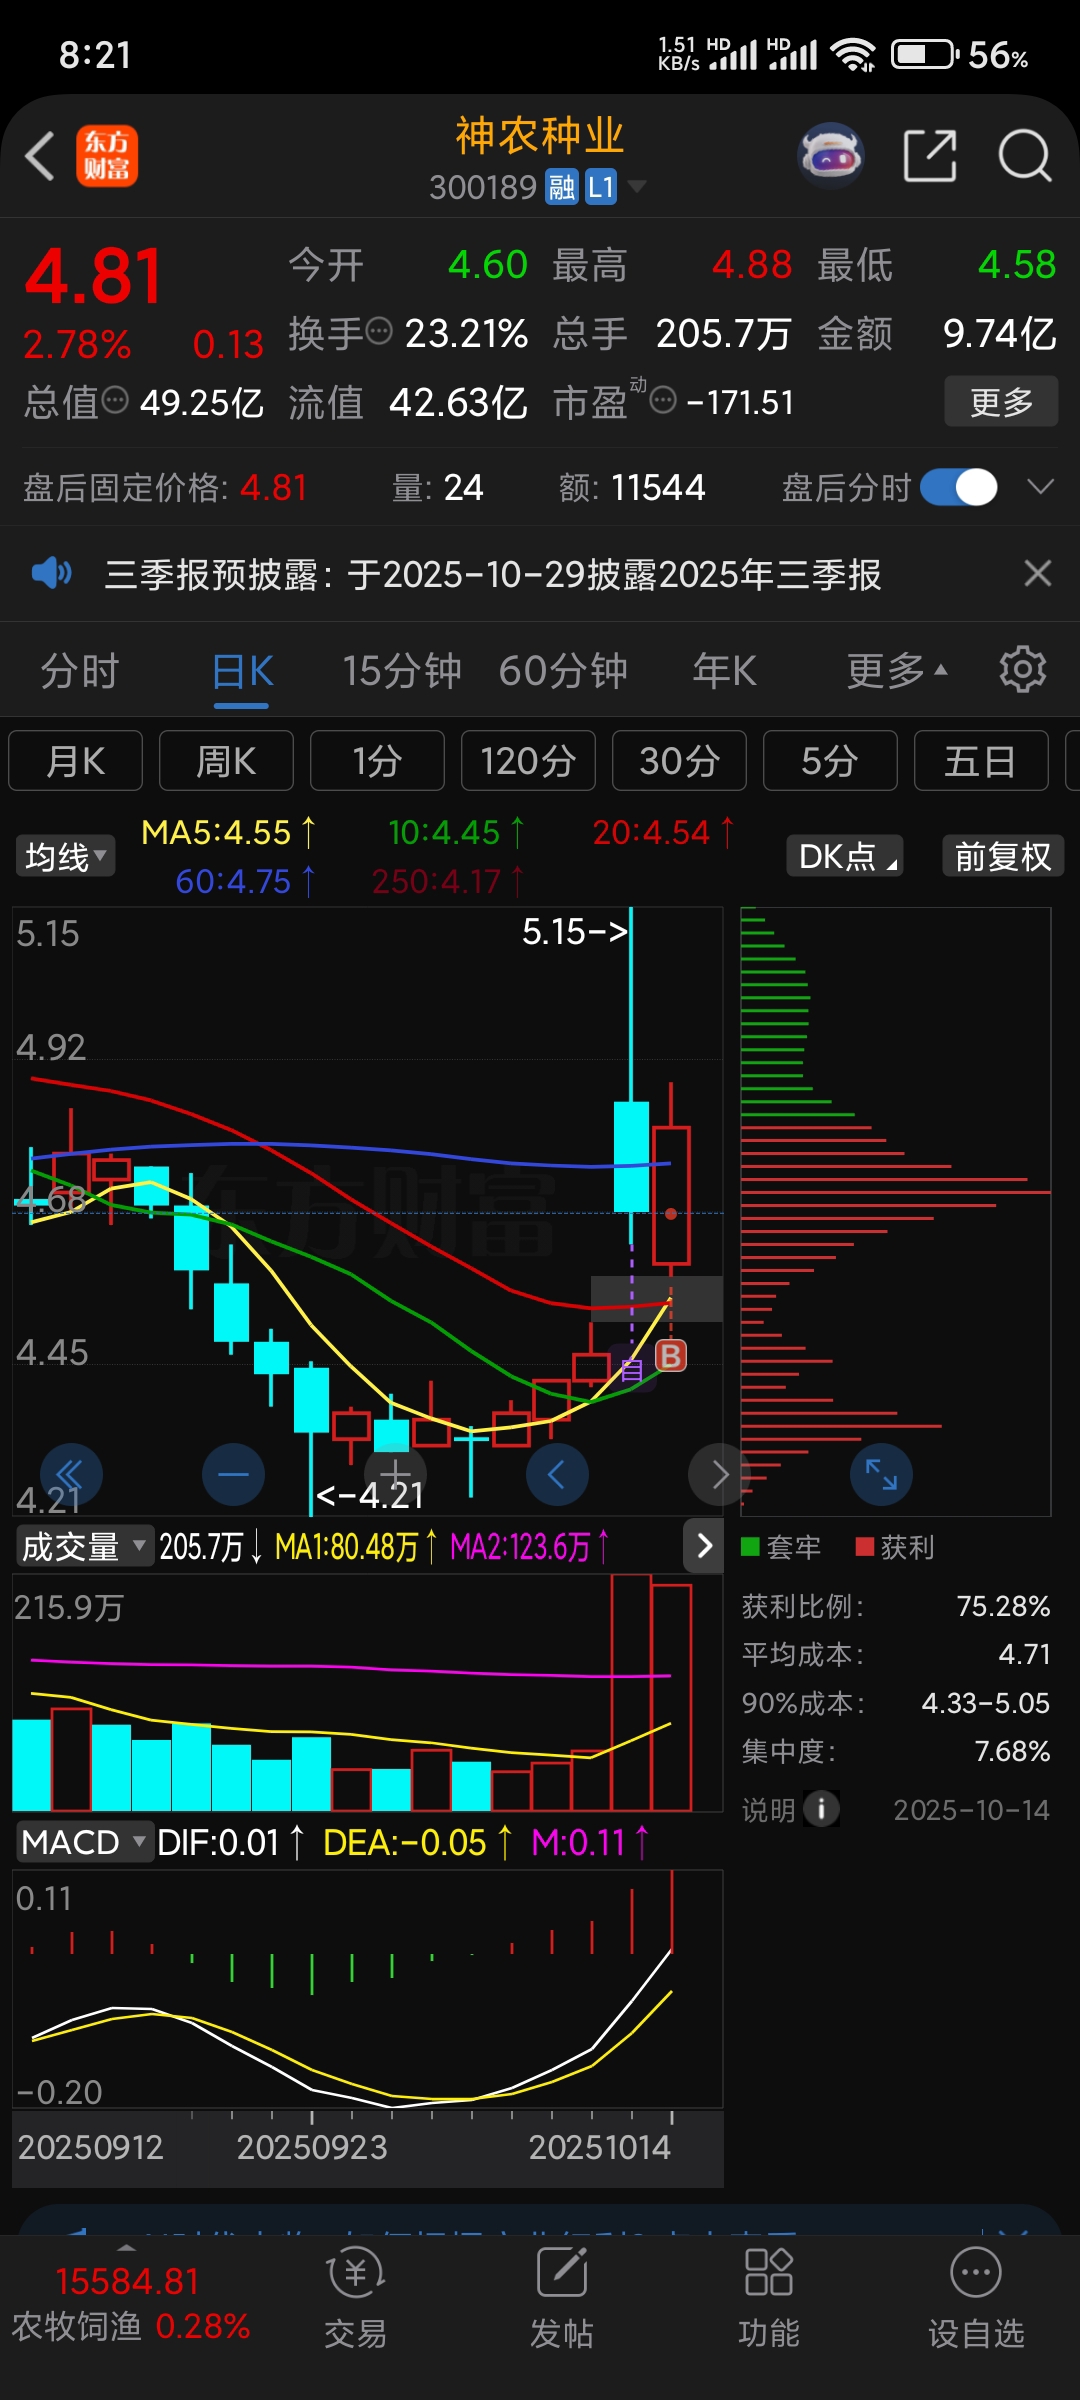Open the 三季报预披露 announcement
Image resolution: width=1080 pixels, height=2400 pixels.
(x=493, y=575)
